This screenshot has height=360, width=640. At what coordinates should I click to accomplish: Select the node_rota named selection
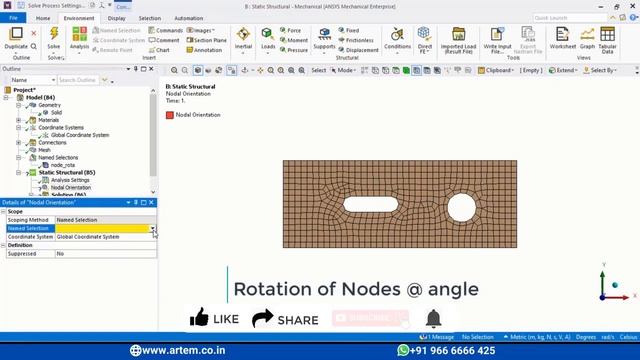pyautogui.click(x=62, y=165)
